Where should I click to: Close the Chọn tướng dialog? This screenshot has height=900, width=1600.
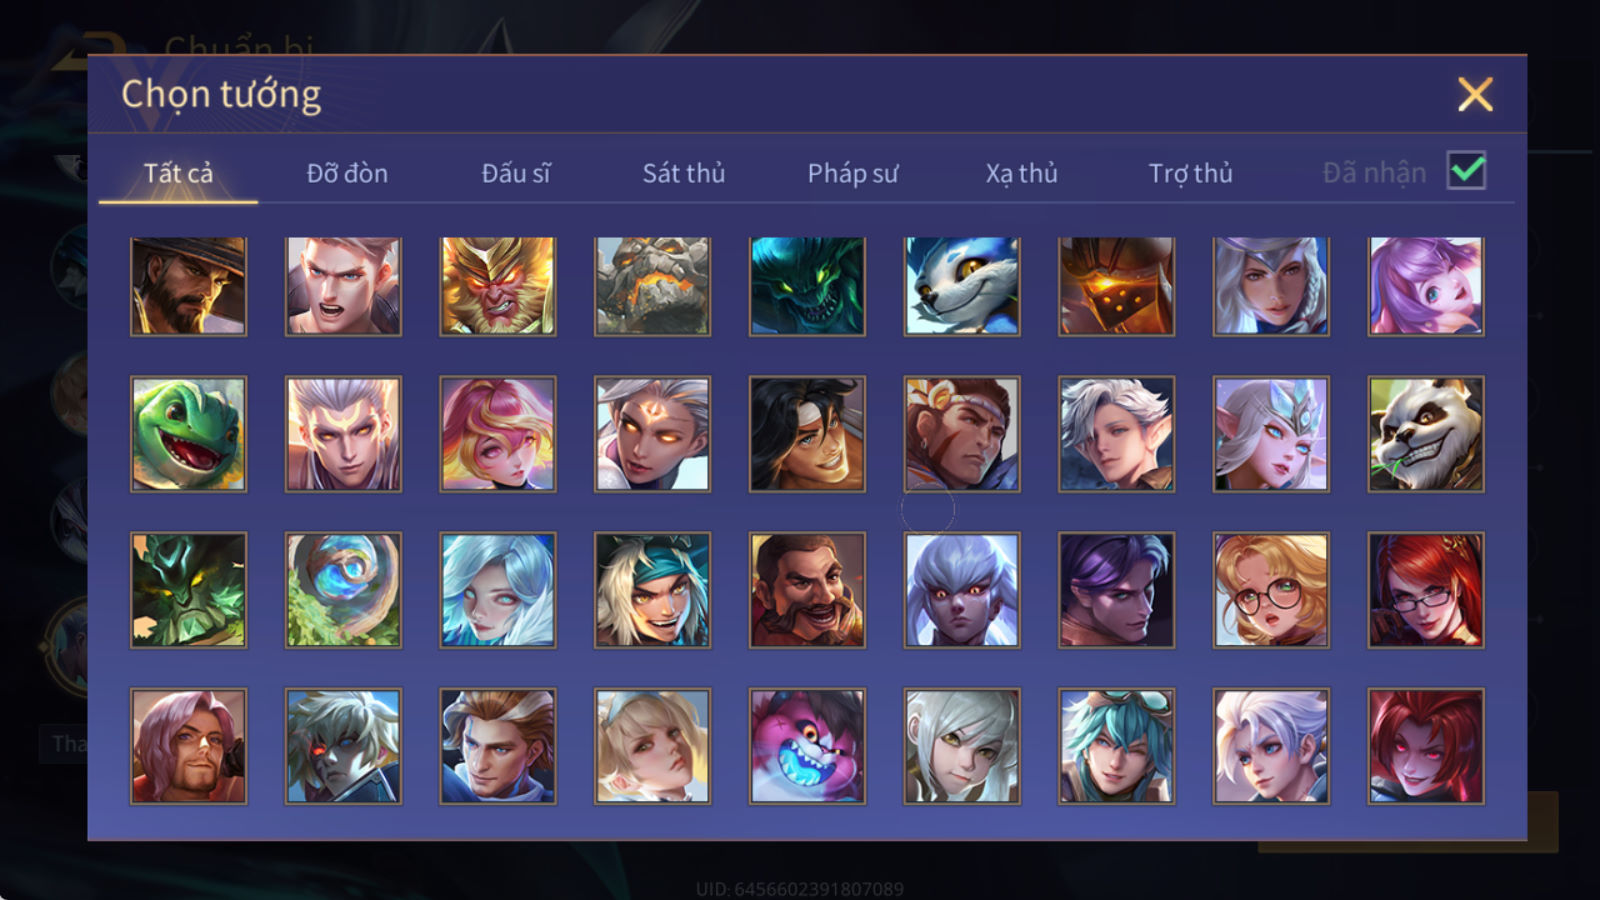(1475, 94)
